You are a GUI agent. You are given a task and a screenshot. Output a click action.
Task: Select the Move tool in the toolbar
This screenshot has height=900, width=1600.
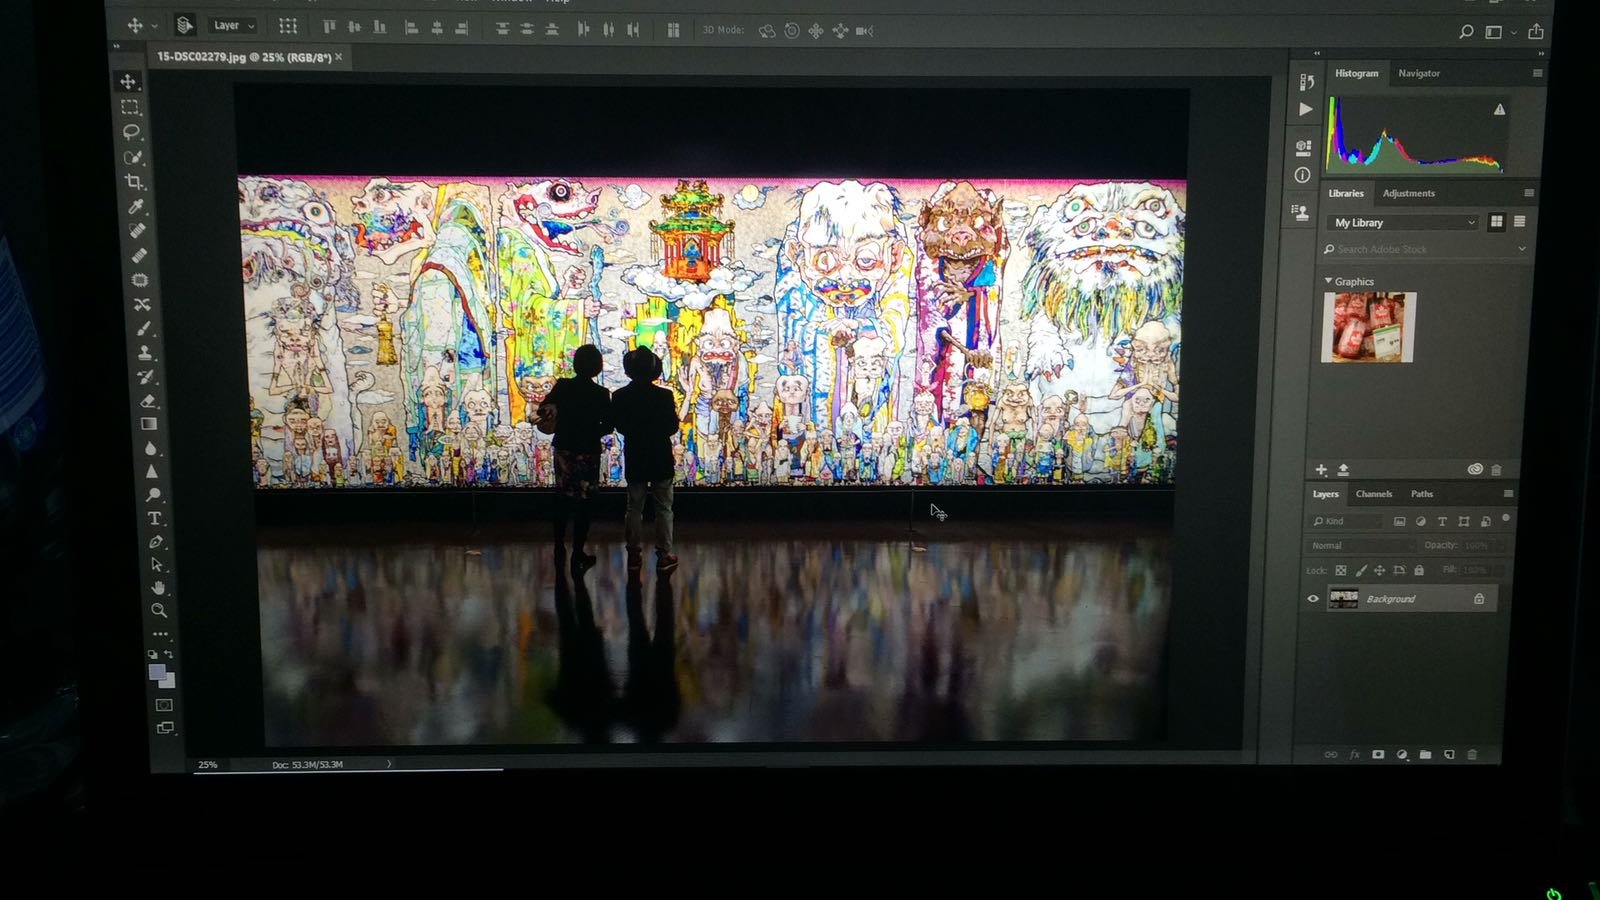pos(129,82)
